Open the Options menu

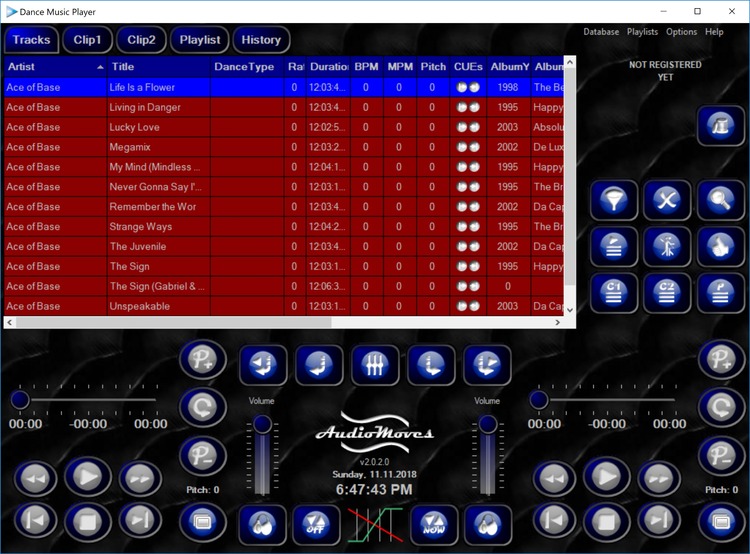[x=682, y=32]
